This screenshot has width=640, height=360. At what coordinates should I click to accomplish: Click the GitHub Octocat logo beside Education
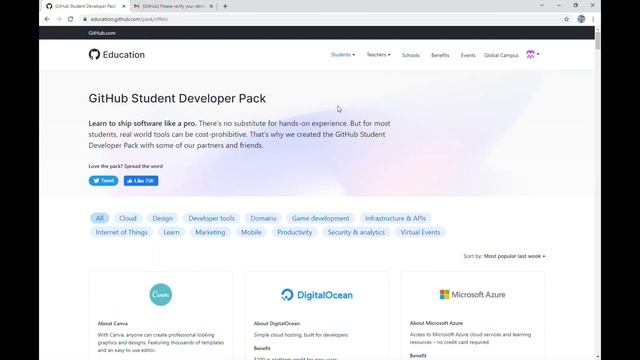point(94,54)
